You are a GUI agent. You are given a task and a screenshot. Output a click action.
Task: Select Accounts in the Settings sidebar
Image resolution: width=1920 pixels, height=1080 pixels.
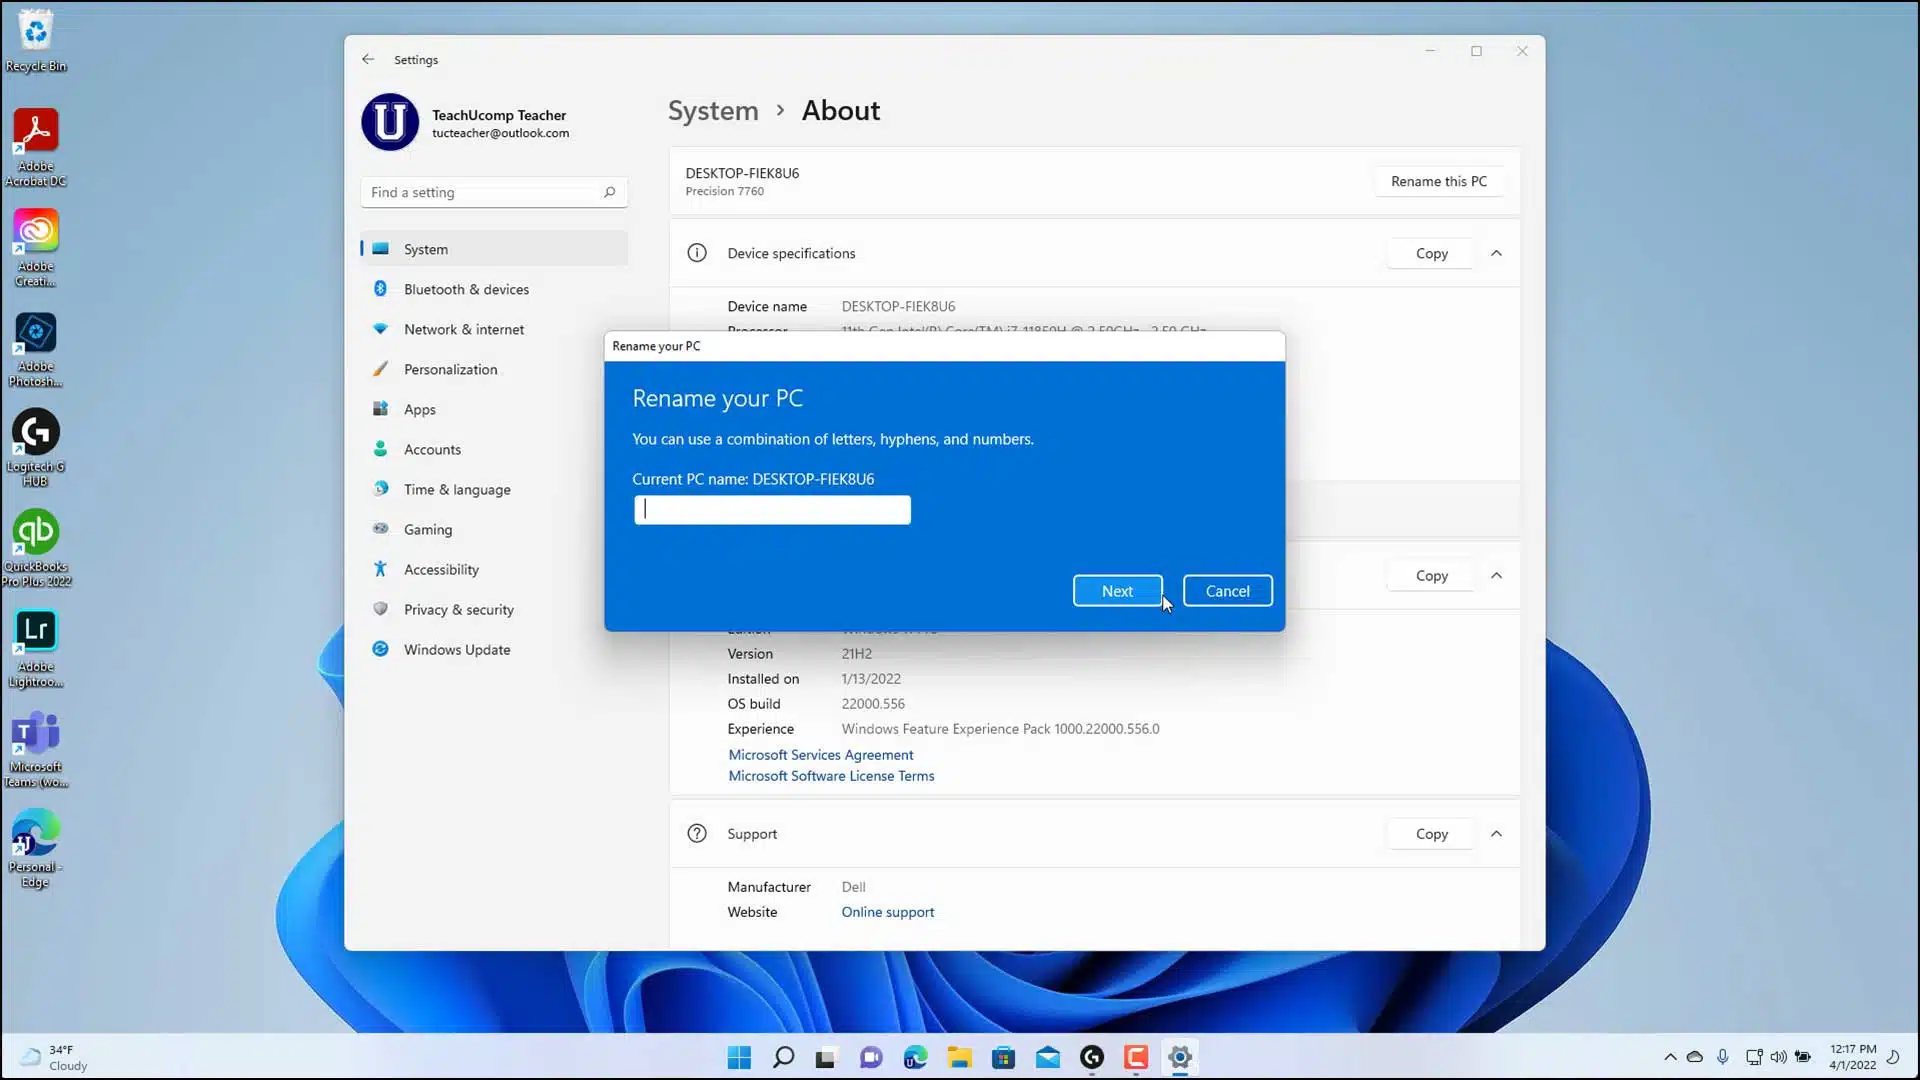point(431,449)
